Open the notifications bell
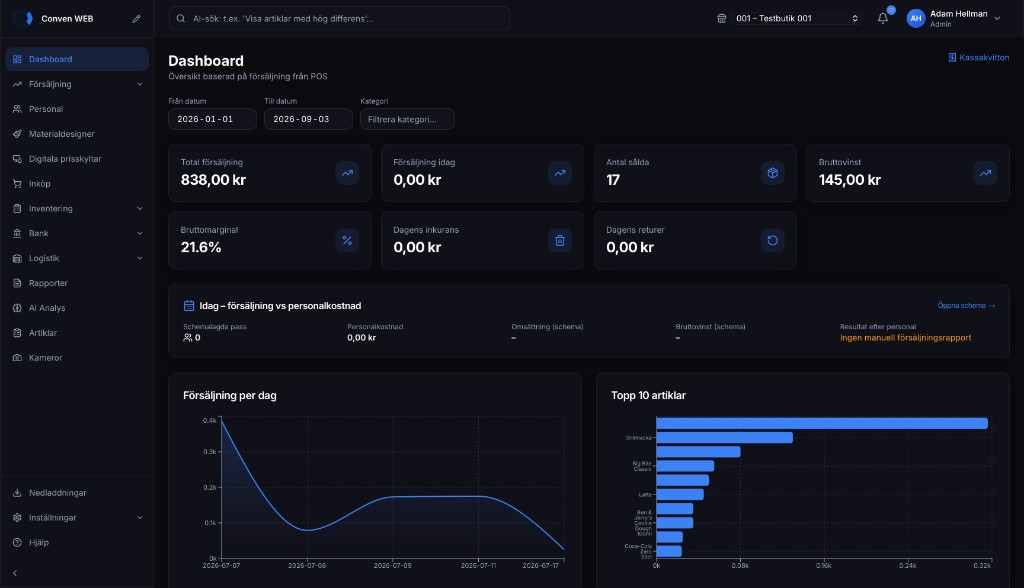 (x=883, y=18)
